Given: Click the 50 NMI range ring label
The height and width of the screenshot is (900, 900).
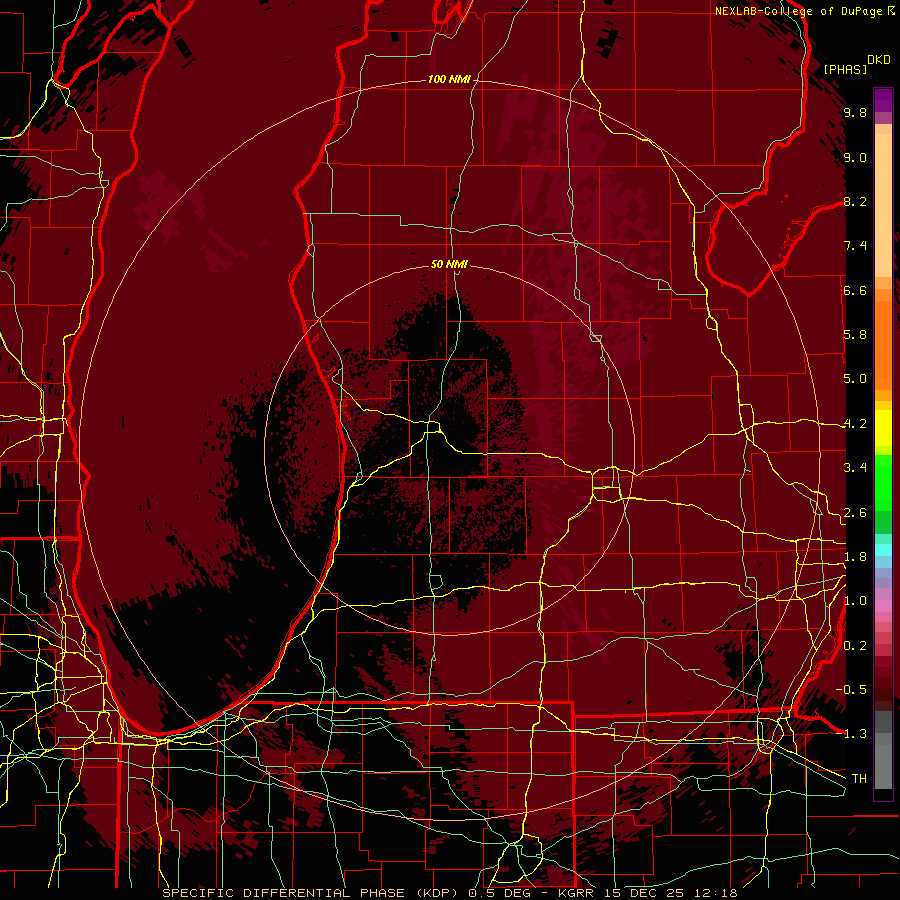Looking at the screenshot, I should click(449, 264).
